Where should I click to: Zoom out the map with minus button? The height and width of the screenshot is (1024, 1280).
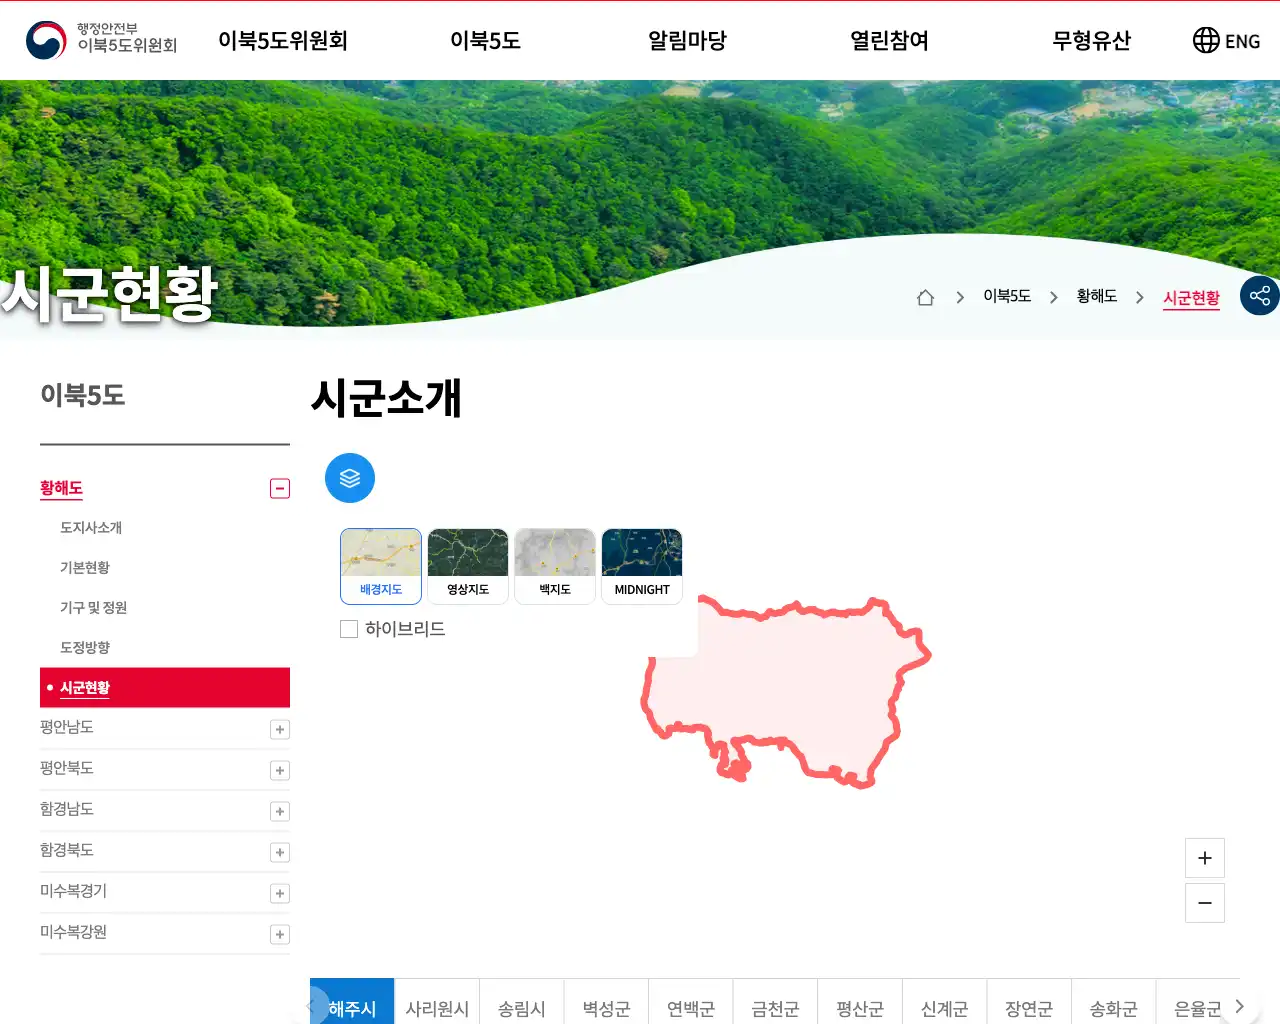click(x=1205, y=903)
